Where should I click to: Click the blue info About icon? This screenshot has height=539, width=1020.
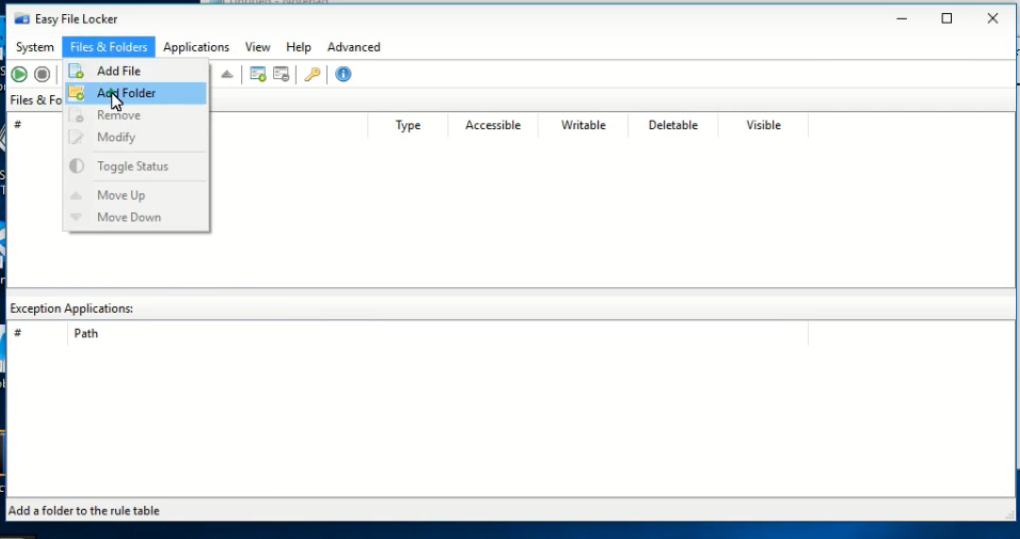point(343,74)
